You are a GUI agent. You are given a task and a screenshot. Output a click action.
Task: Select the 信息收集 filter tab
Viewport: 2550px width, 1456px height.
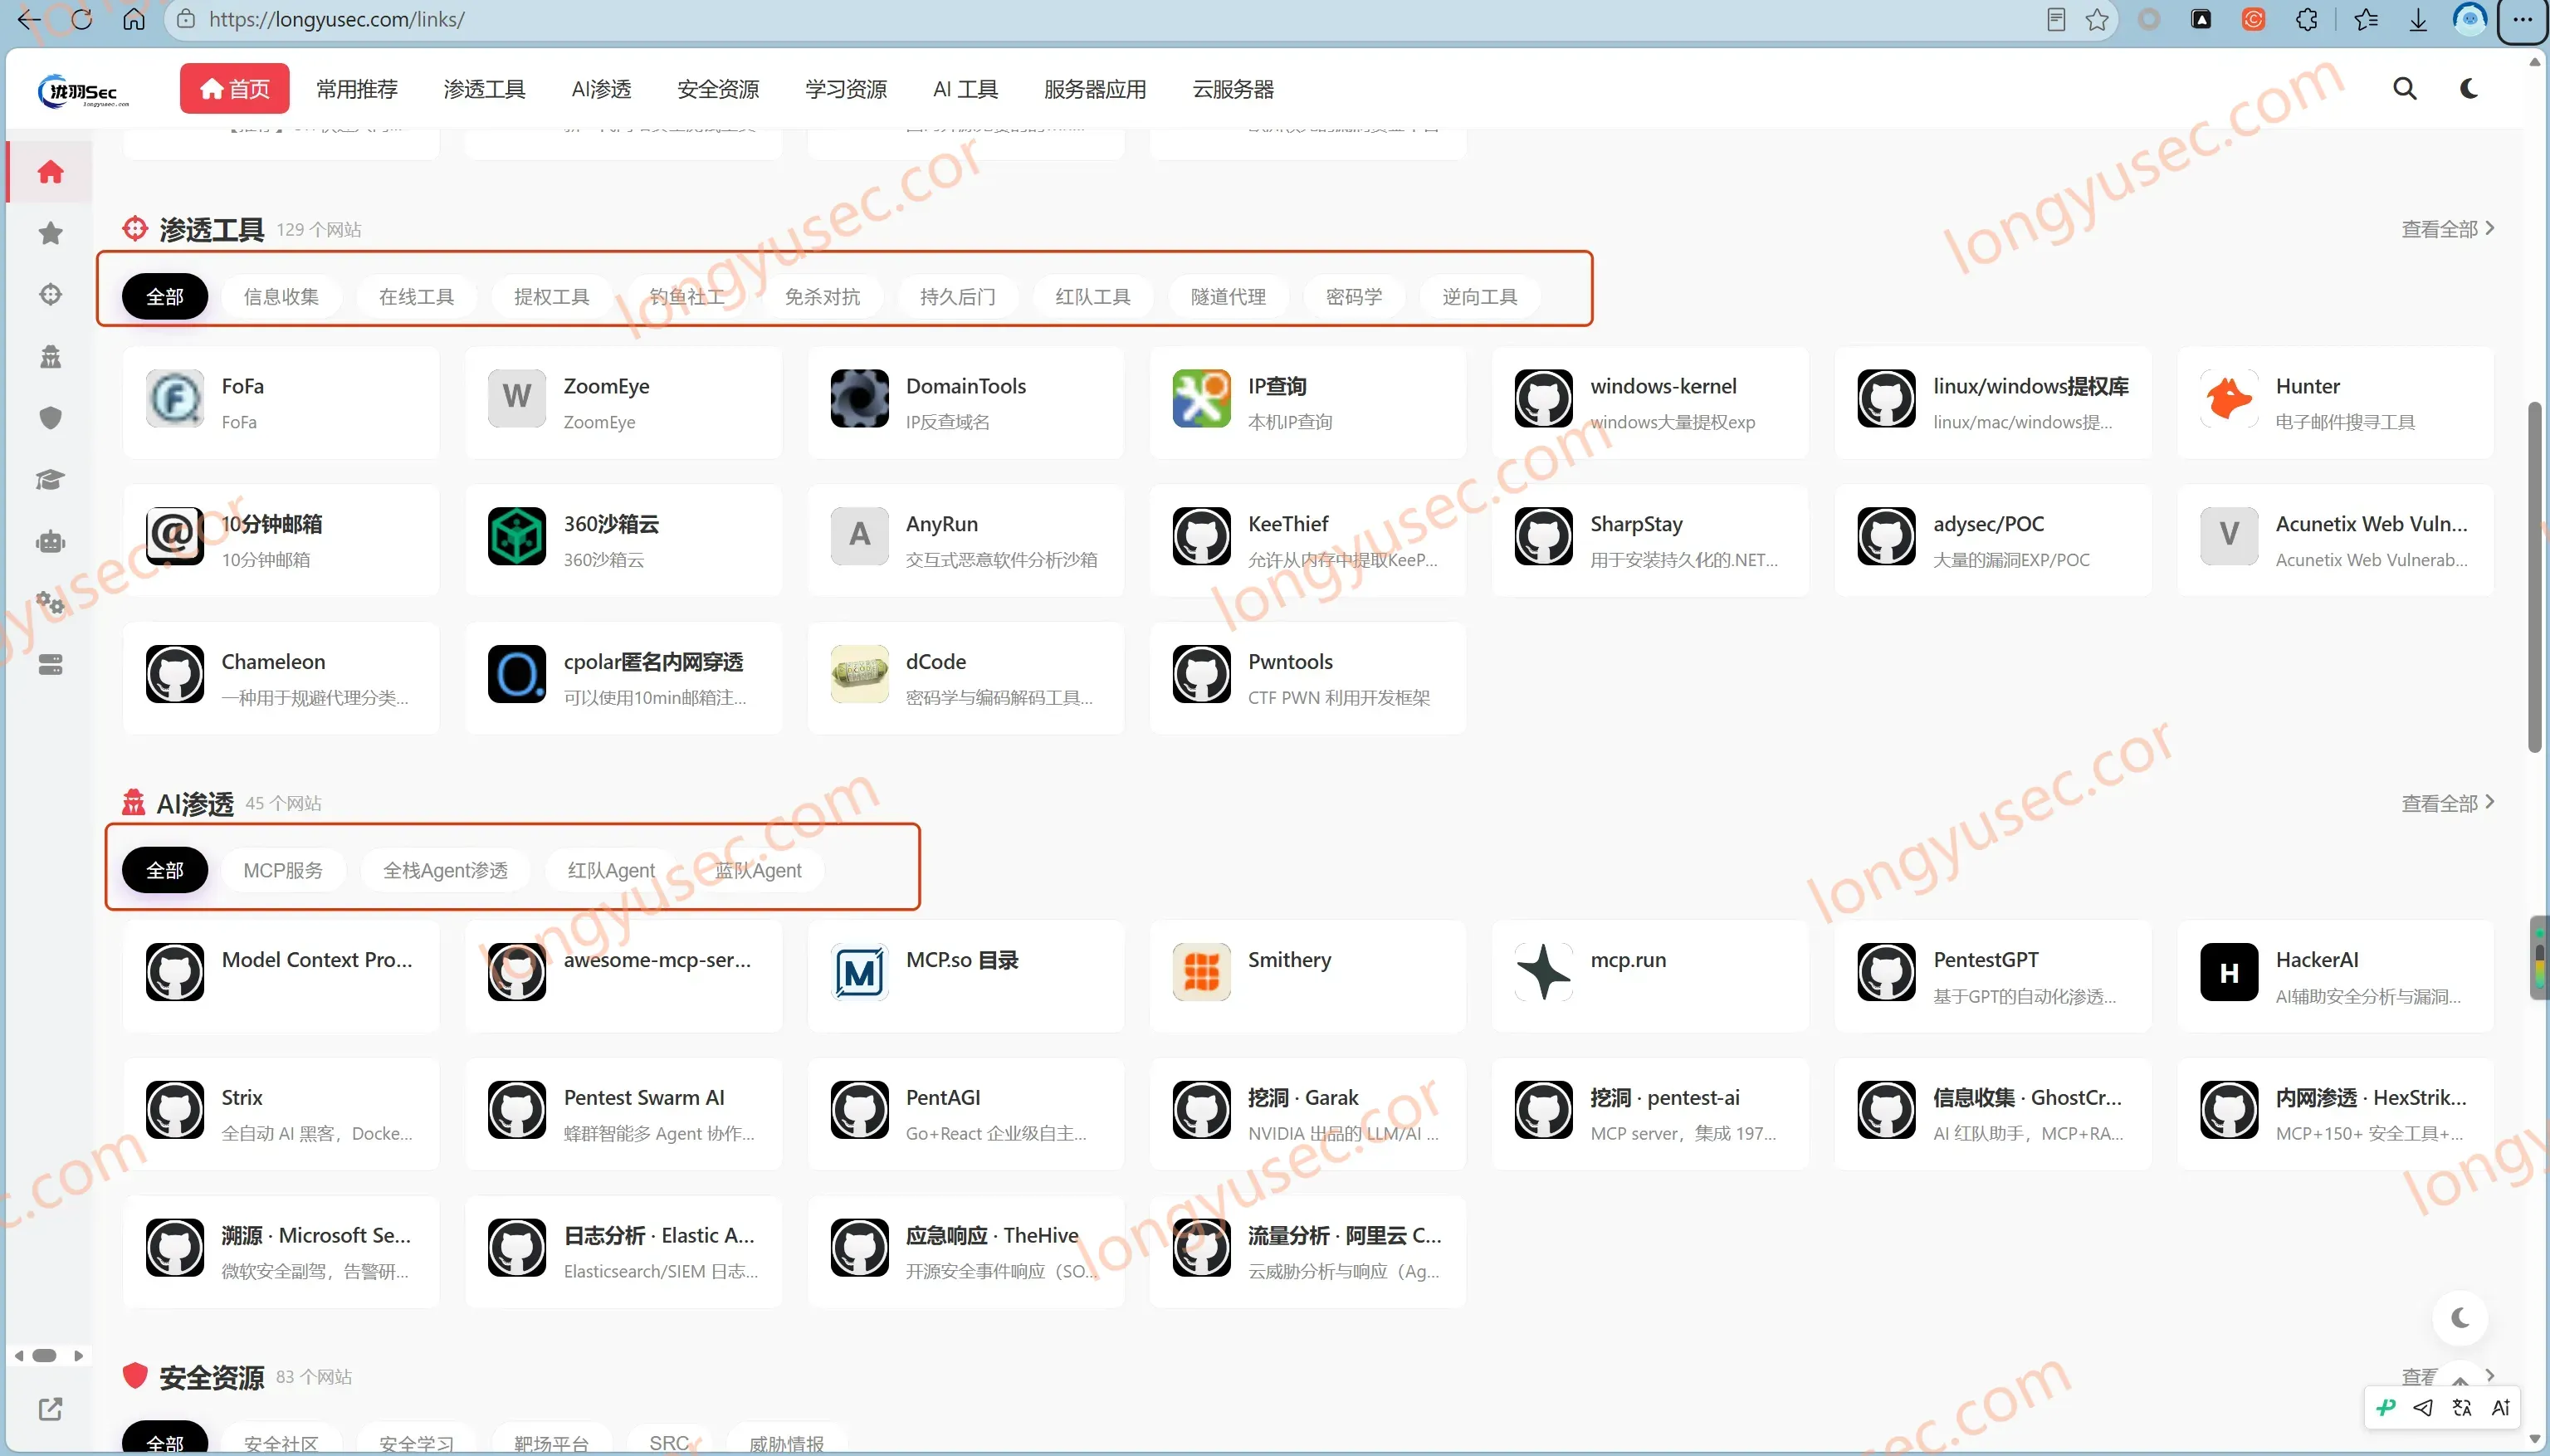click(281, 297)
